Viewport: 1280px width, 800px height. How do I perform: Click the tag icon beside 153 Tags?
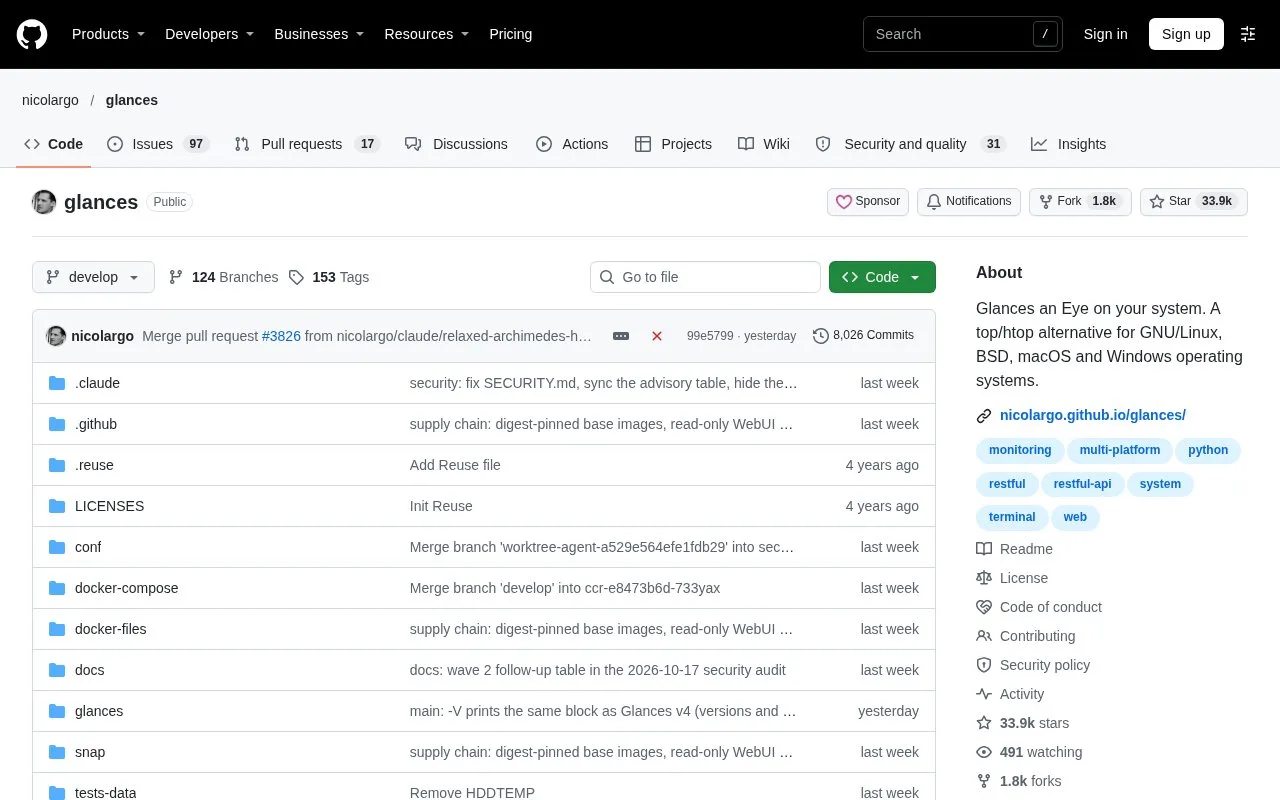tap(296, 277)
